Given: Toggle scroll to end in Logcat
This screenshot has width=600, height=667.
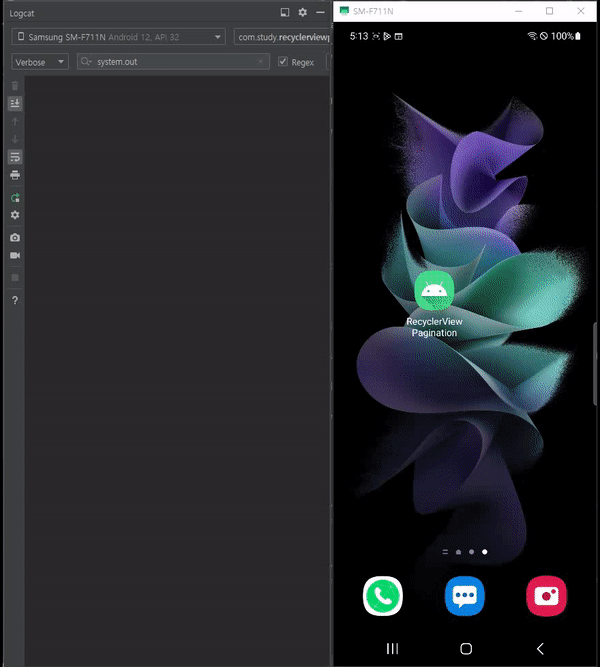Looking at the screenshot, I should [15, 103].
